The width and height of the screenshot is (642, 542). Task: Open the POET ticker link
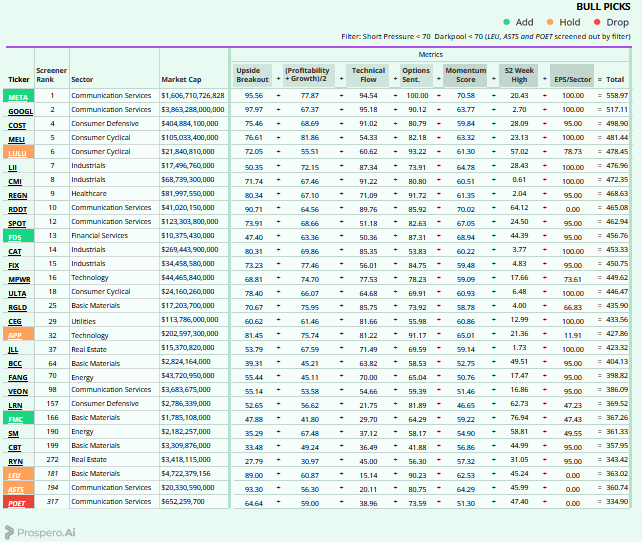17,504
